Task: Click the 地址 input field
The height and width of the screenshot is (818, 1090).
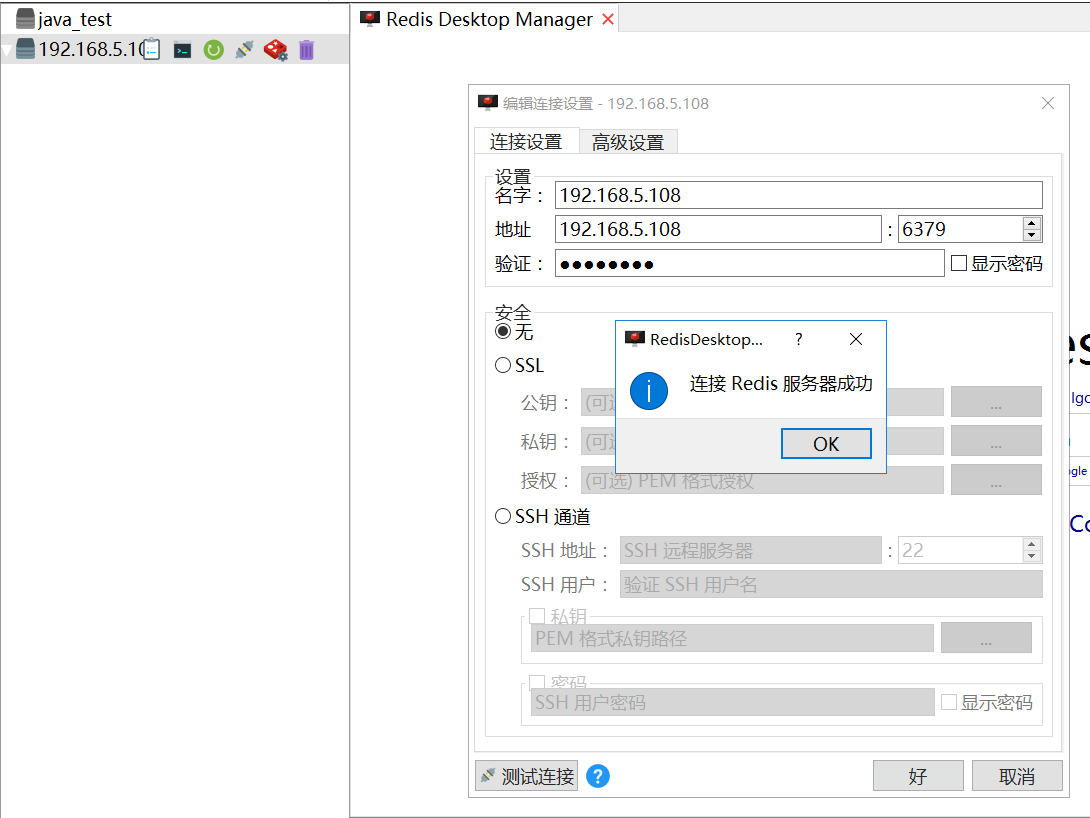Action: 718,229
